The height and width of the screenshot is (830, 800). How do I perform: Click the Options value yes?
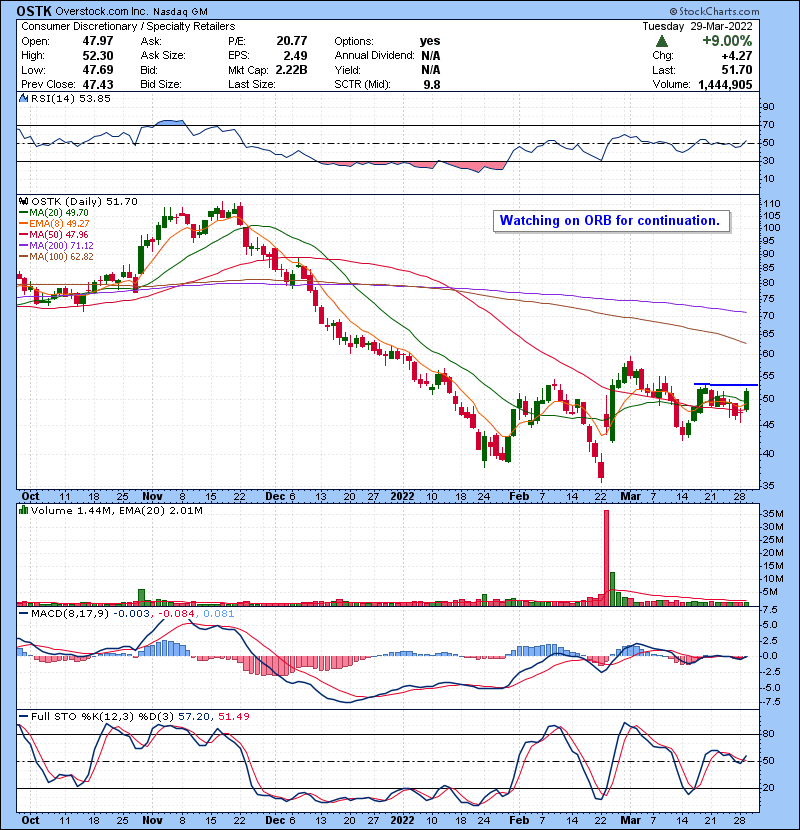[x=430, y=41]
